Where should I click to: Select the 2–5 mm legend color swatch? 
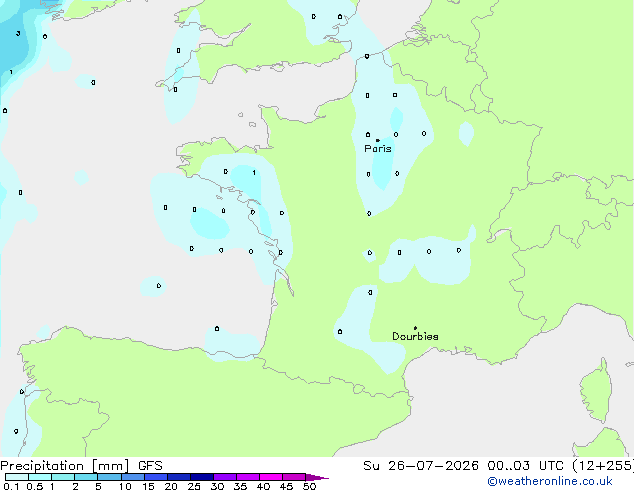86,477
